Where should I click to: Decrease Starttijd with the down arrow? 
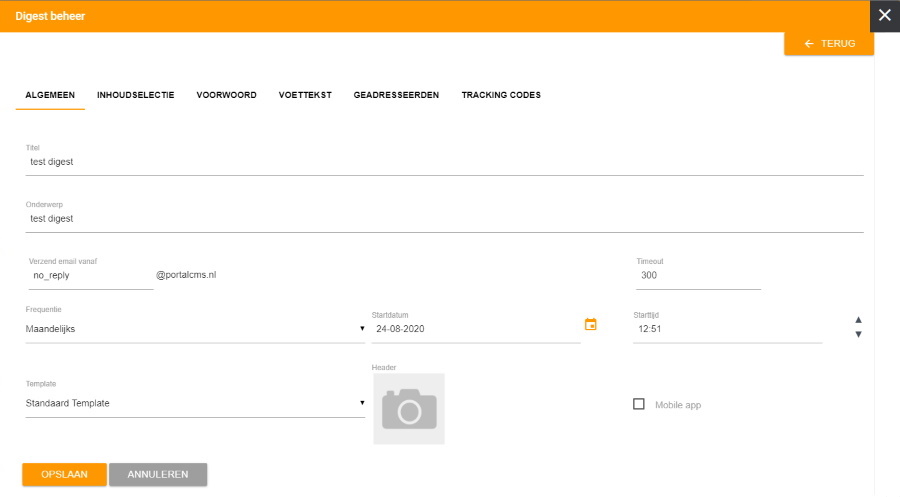pyautogui.click(x=858, y=334)
